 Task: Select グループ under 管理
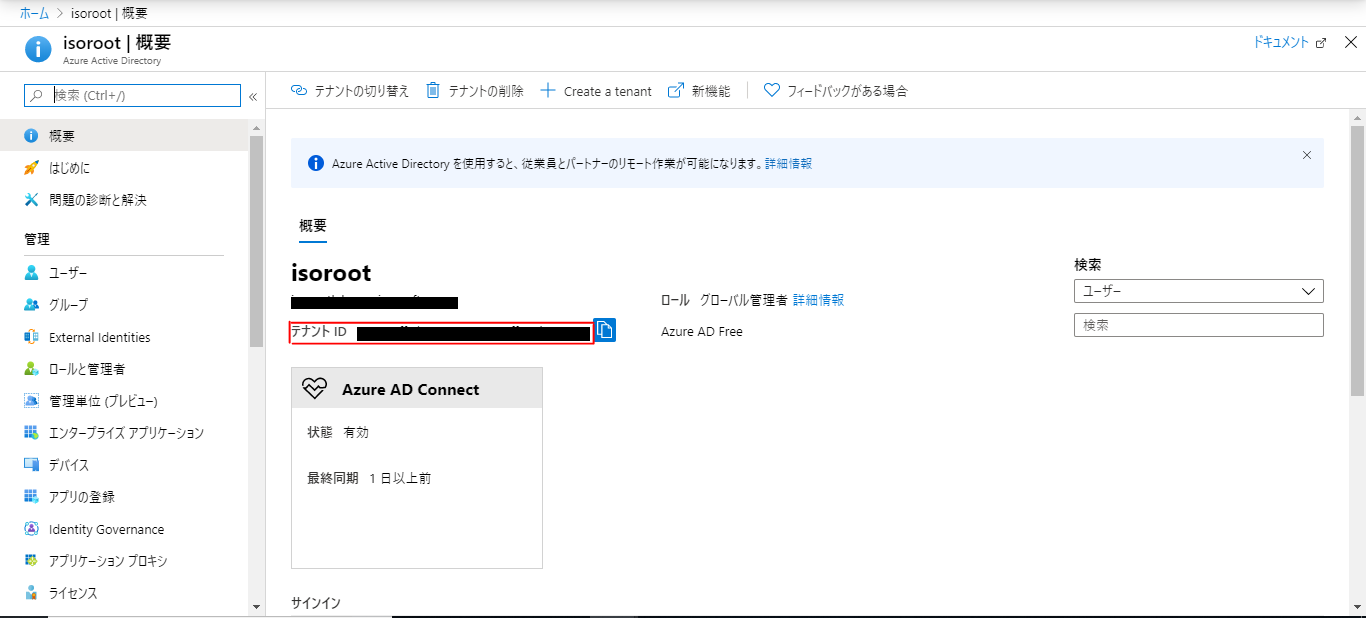pos(124,305)
